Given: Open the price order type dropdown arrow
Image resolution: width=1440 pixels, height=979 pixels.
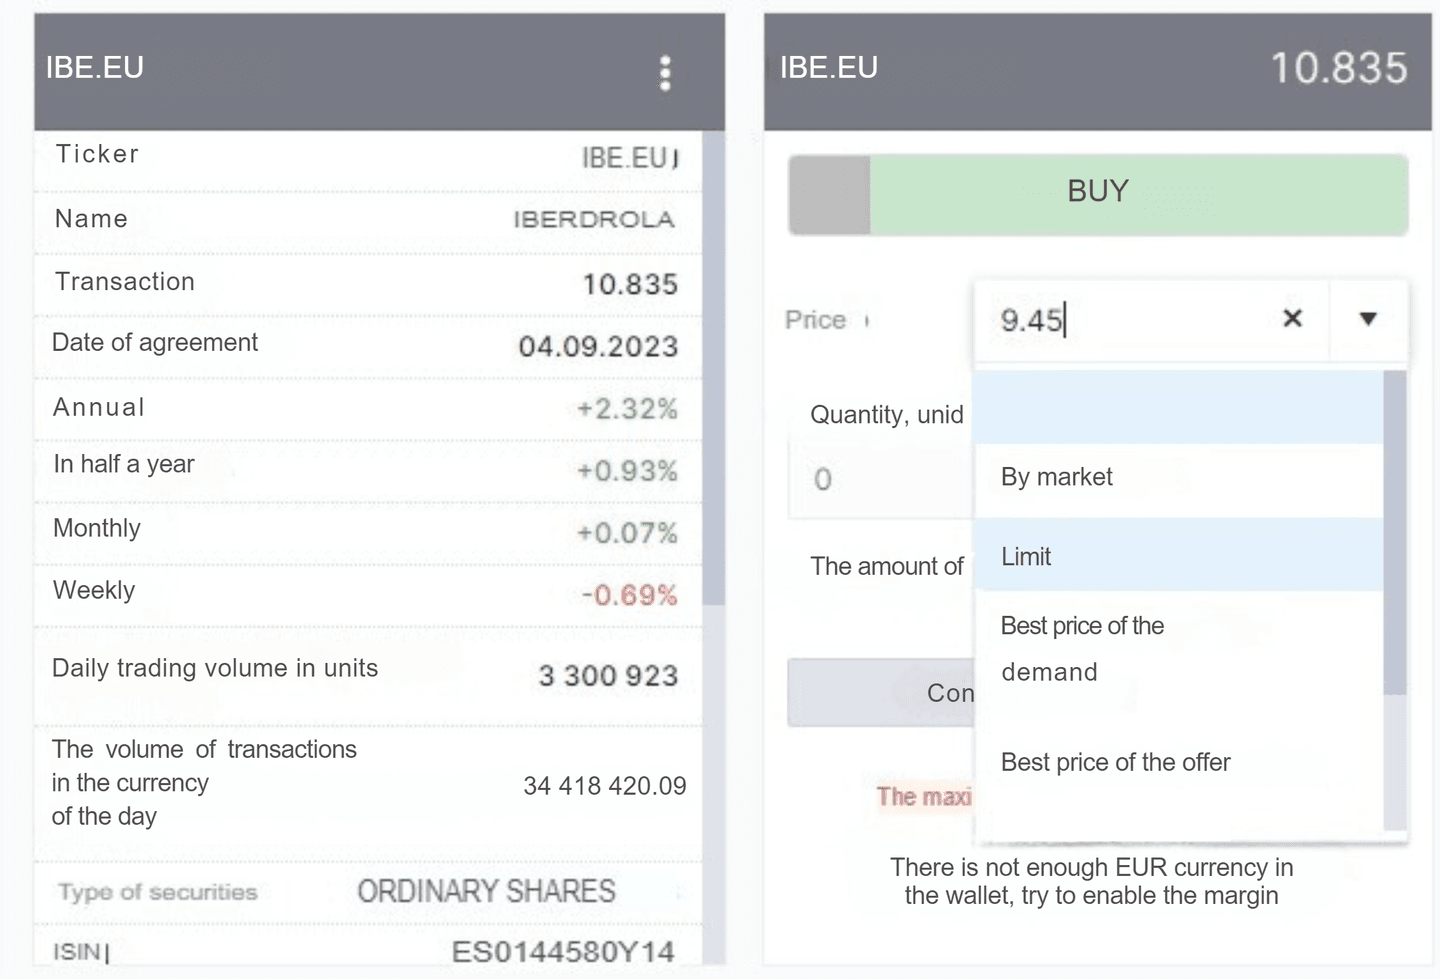Looking at the screenshot, I should (x=1367, y=319).
